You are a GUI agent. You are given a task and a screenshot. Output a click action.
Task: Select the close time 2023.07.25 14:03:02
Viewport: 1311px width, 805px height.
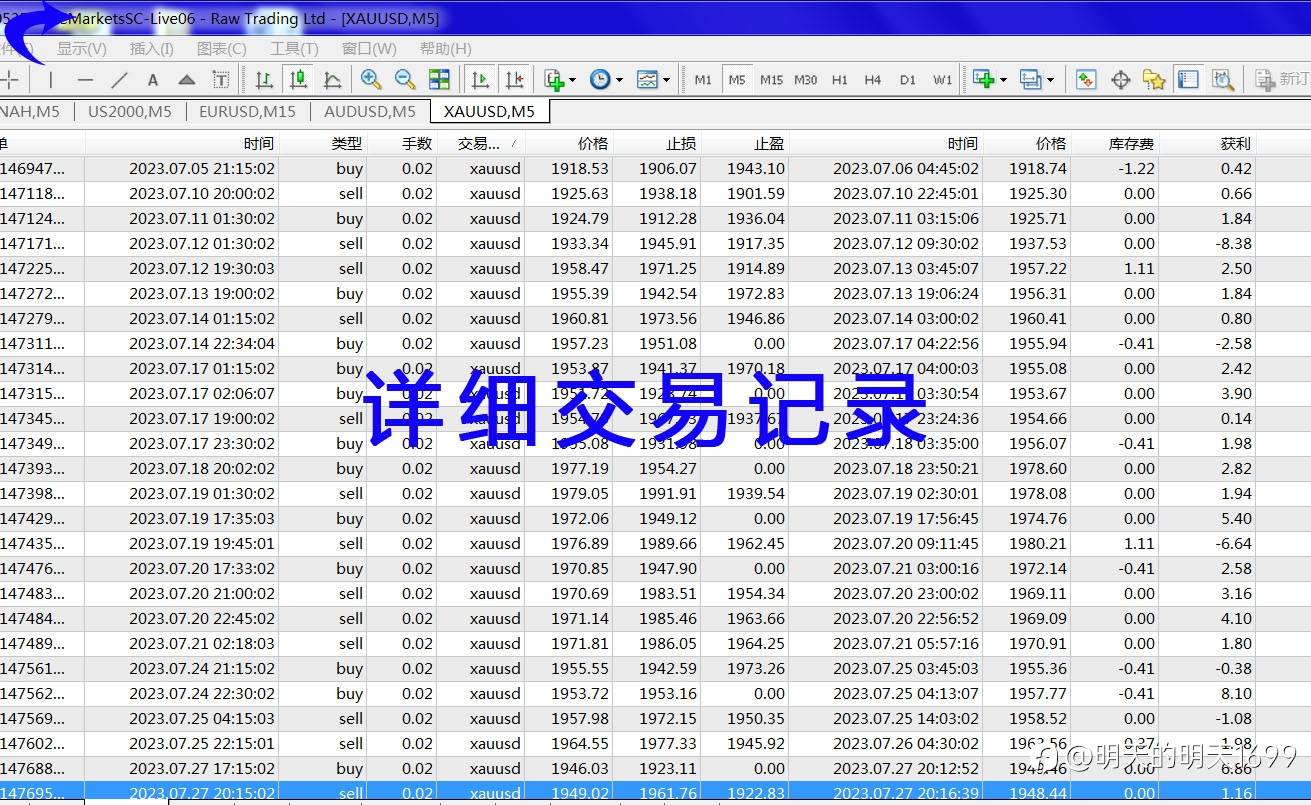tap(906, 719)
